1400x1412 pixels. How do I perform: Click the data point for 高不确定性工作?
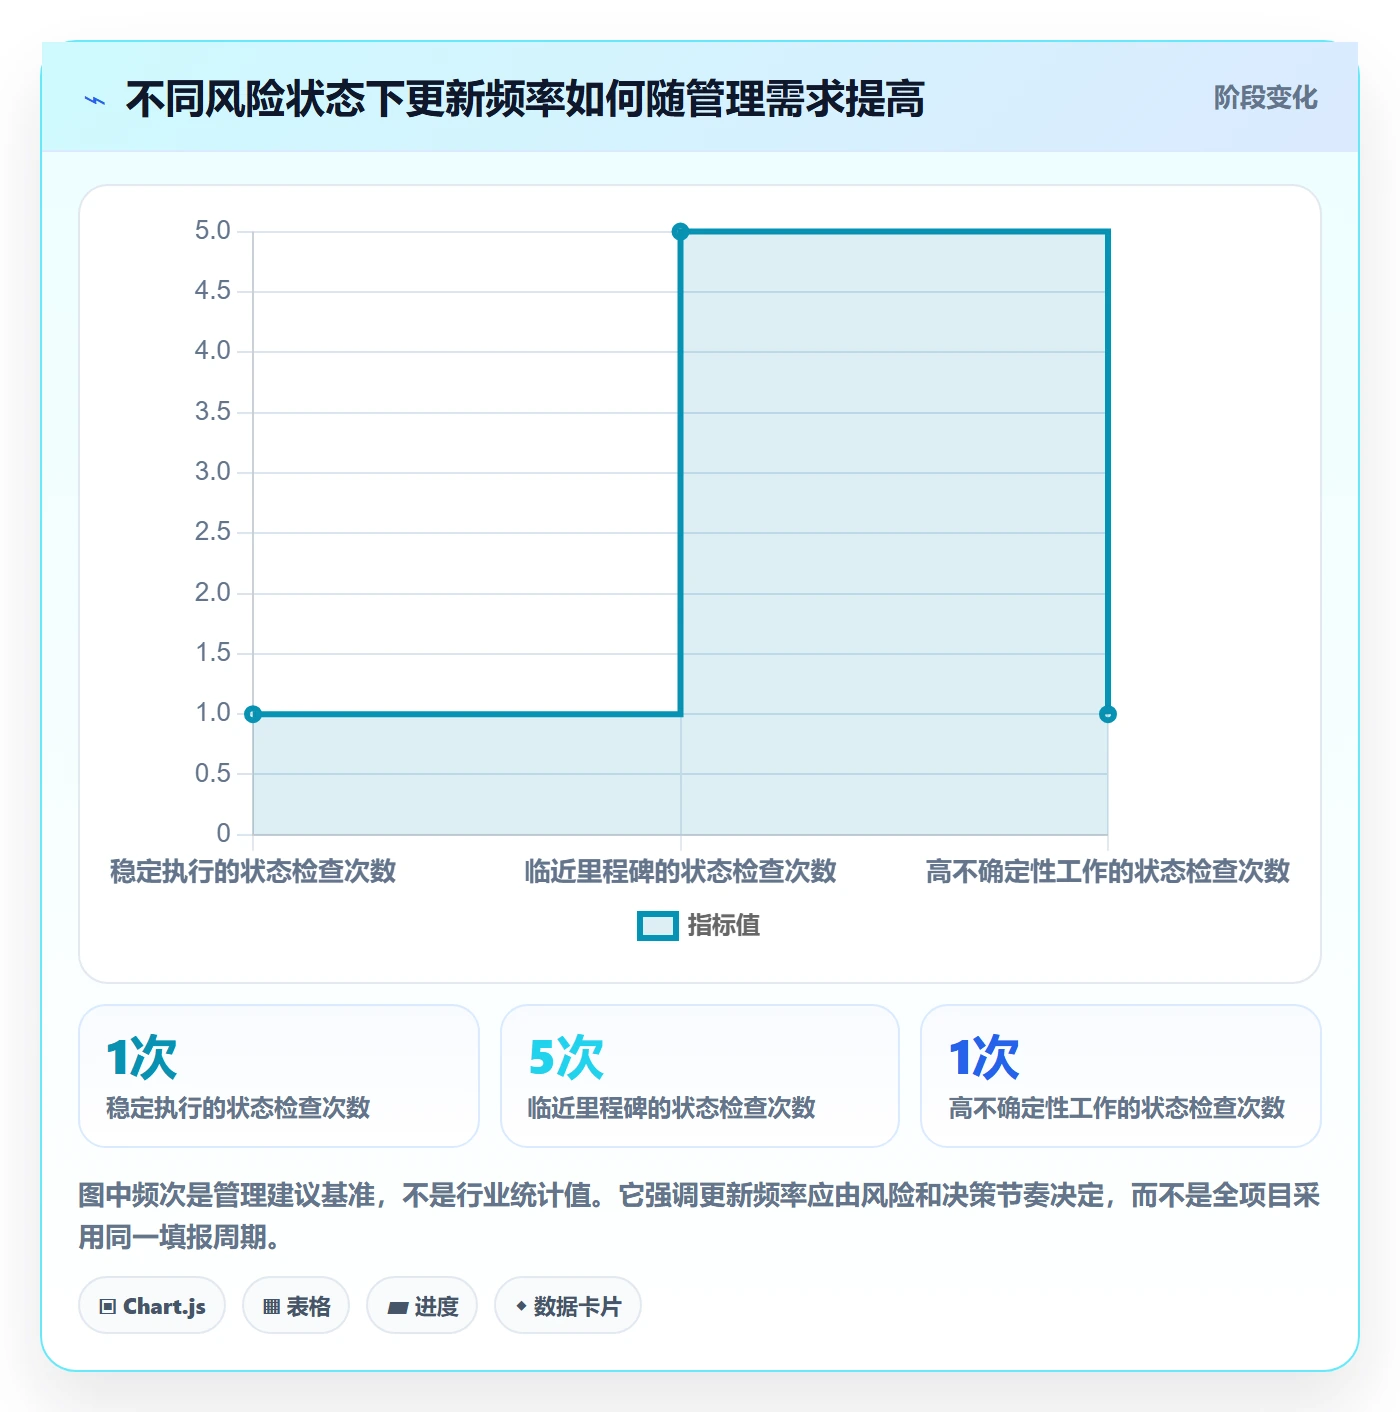coord(1107,714)
